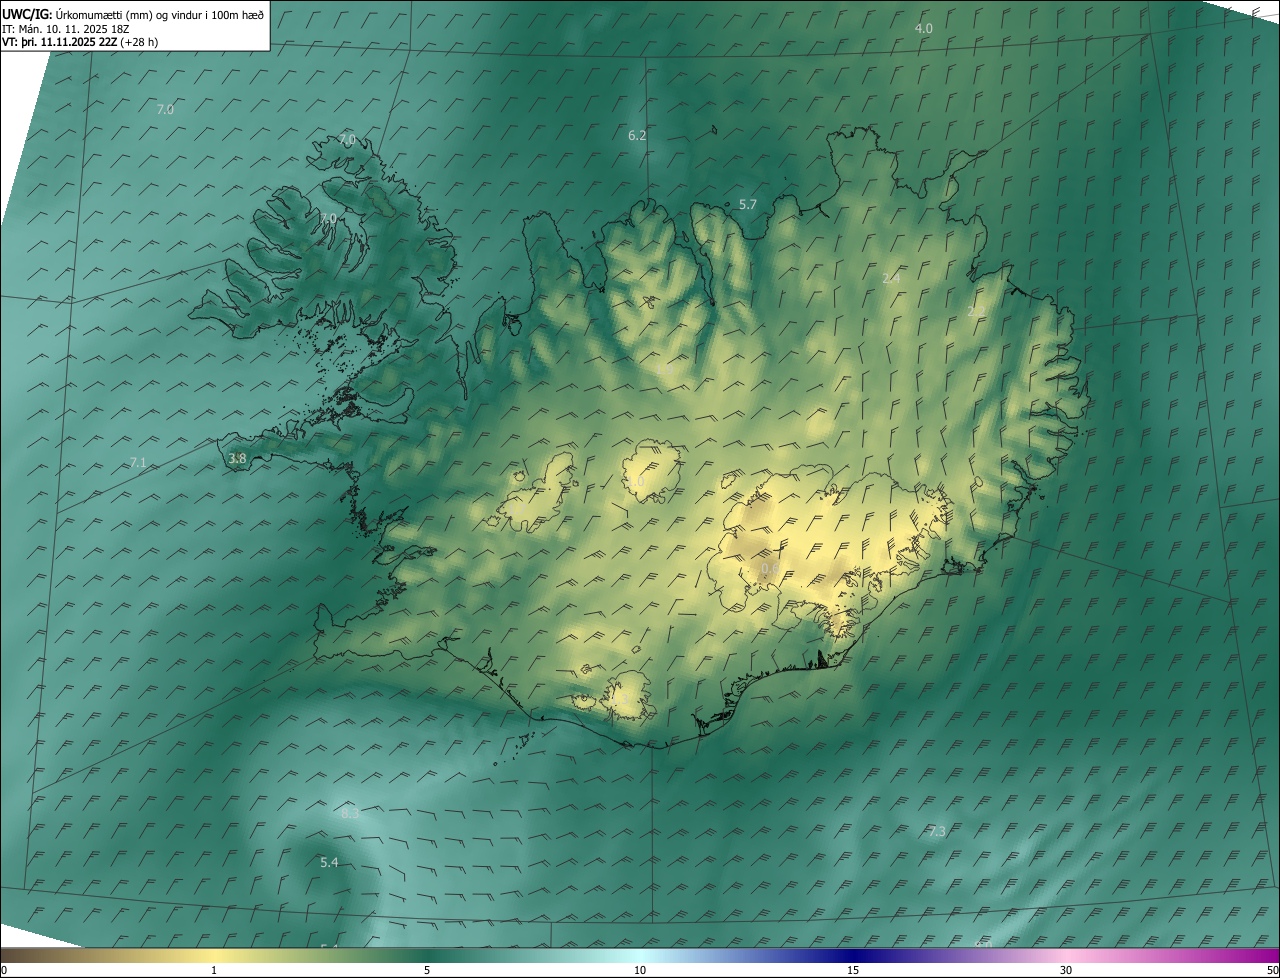Click the '15' tick on the colour scale
This screenshot has height=978, width=1280.
click(853, 971)
